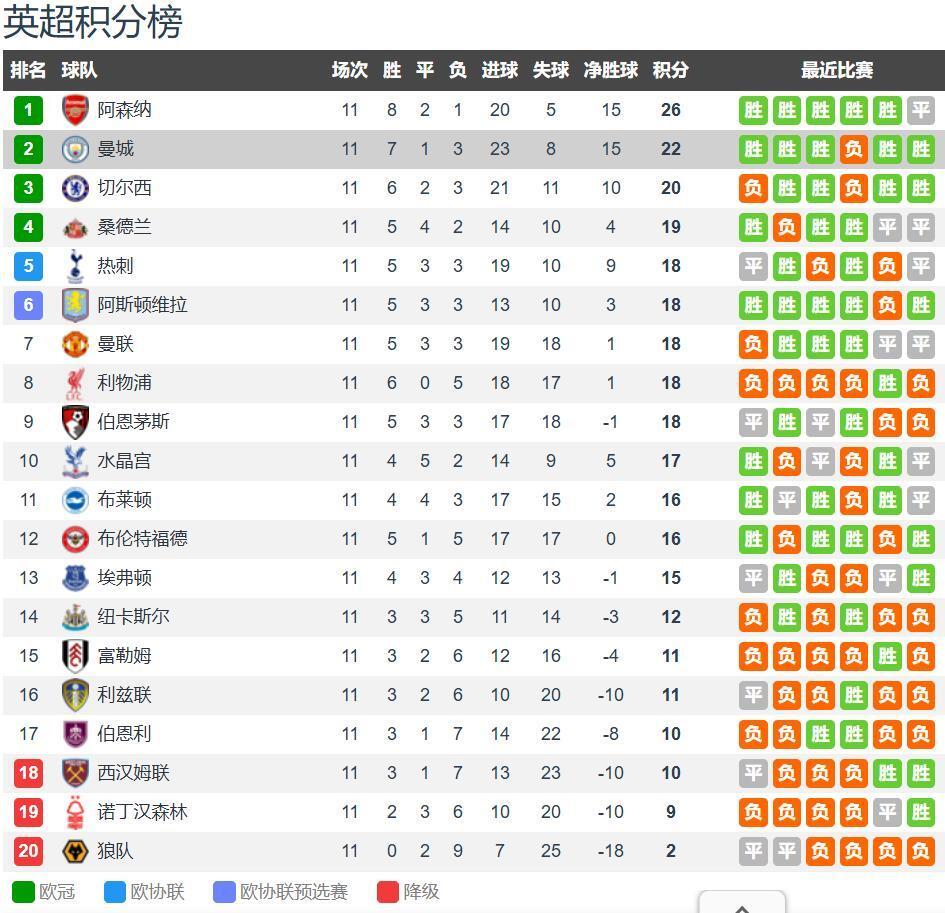The width and height of the screenshot is (945, 913).
Task: Open the 布伦特福德 team link
Action: click(142, 539)
